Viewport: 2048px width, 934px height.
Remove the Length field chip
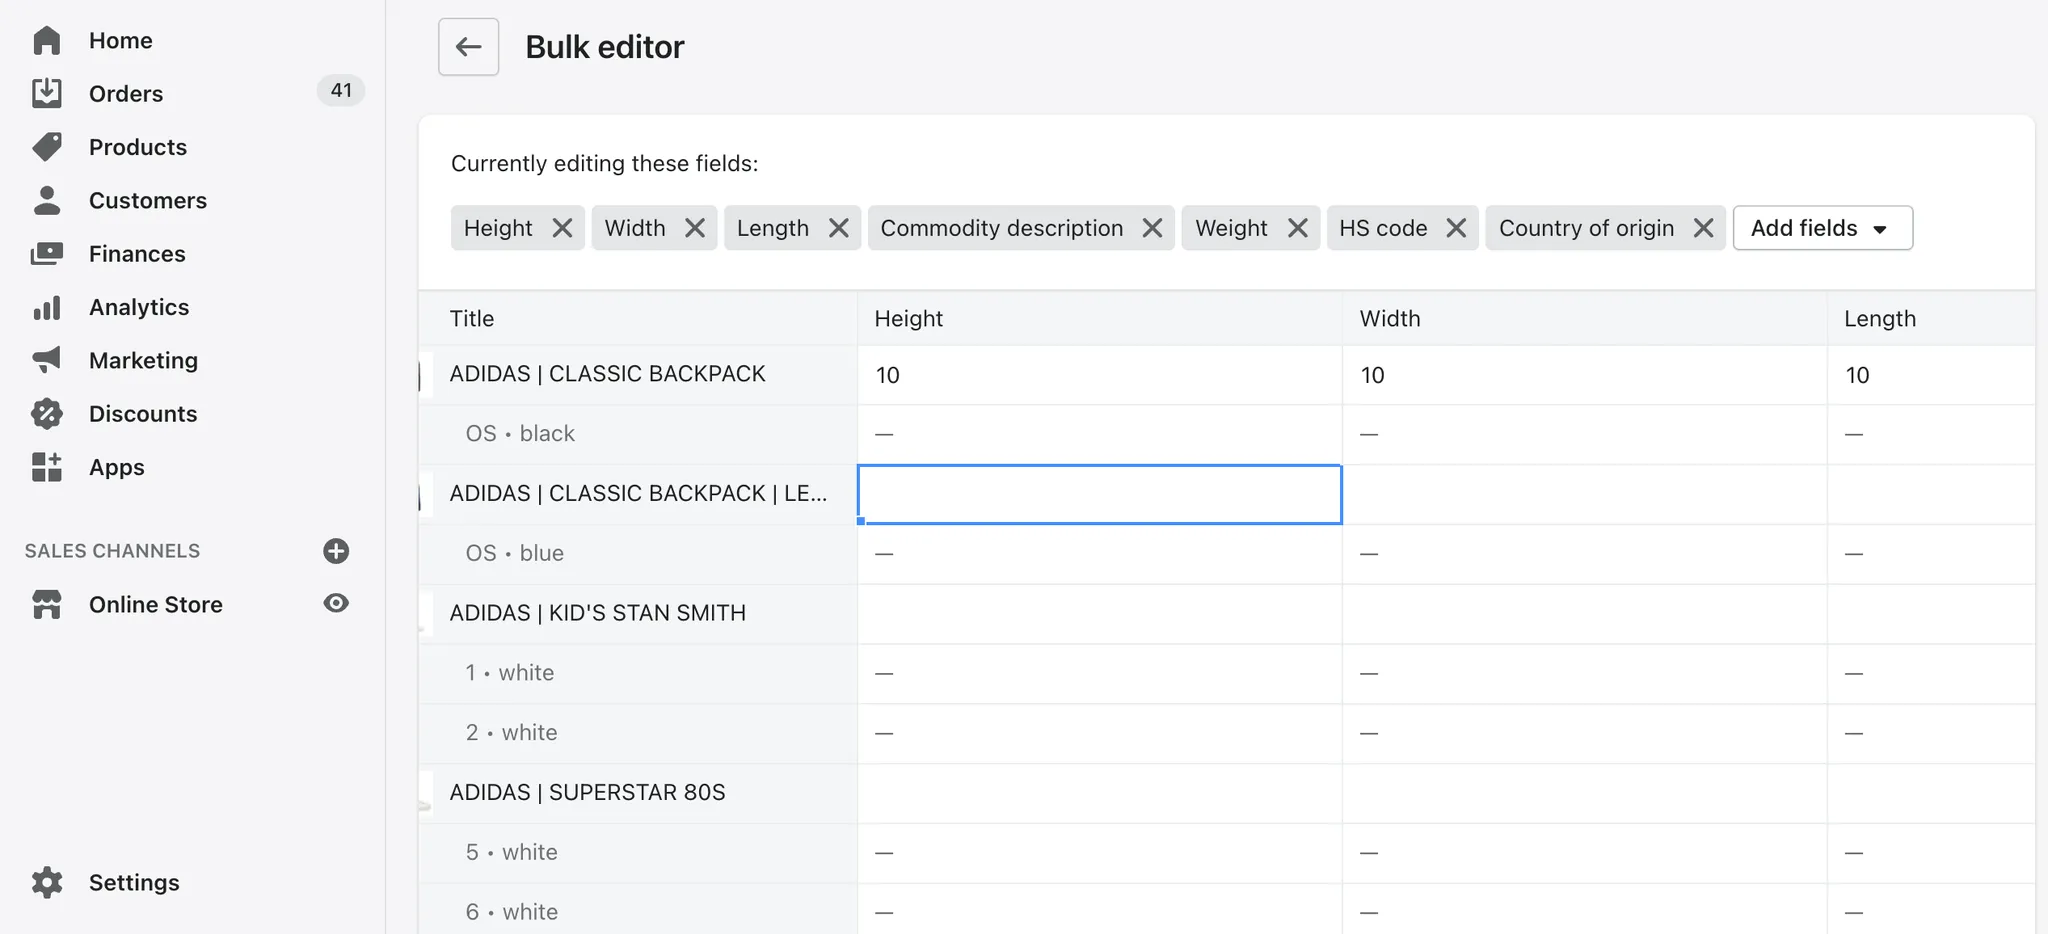838,228
